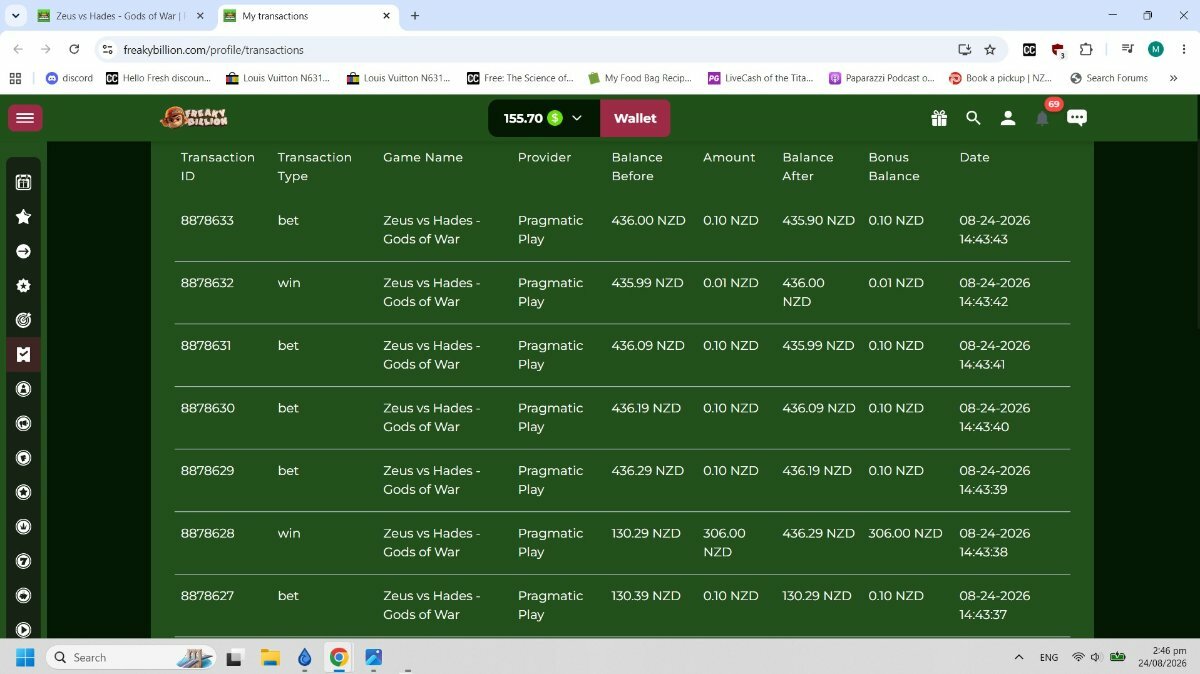This screenshot has height=674, width=1200.
Task: Open the hamburger menu button
Action: 25,118
